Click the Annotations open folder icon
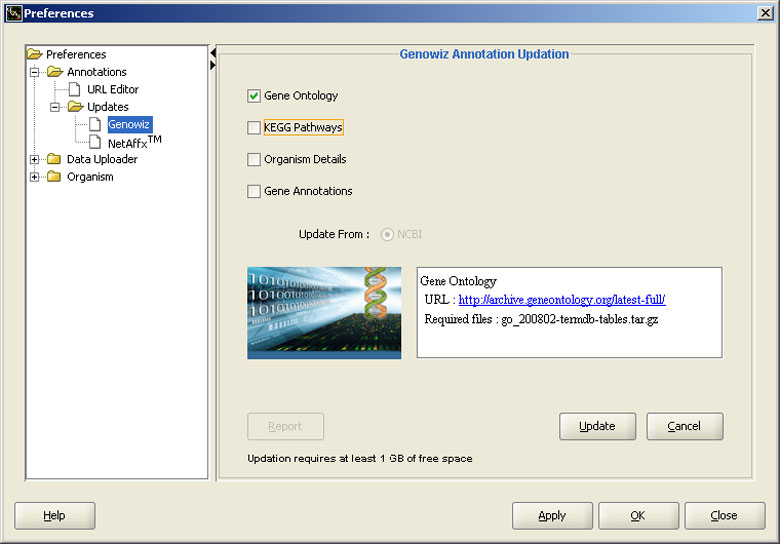 (x=55, y=72)
